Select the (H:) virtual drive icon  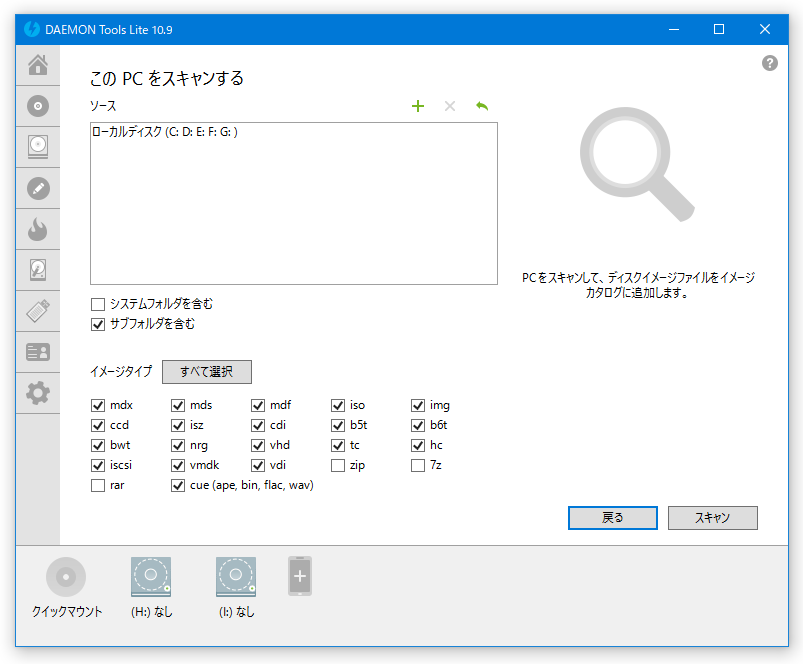point(151,577)
